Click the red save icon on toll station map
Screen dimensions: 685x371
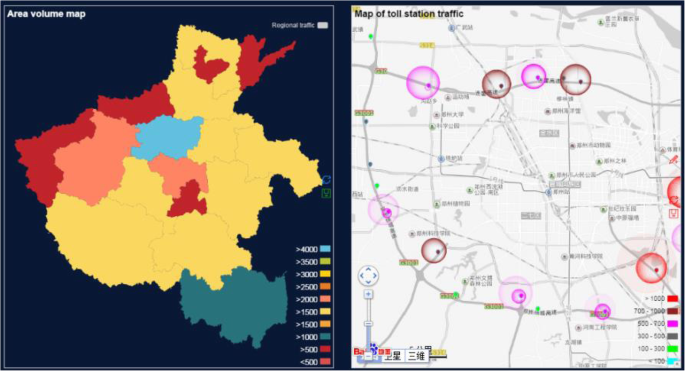(673, 213)
